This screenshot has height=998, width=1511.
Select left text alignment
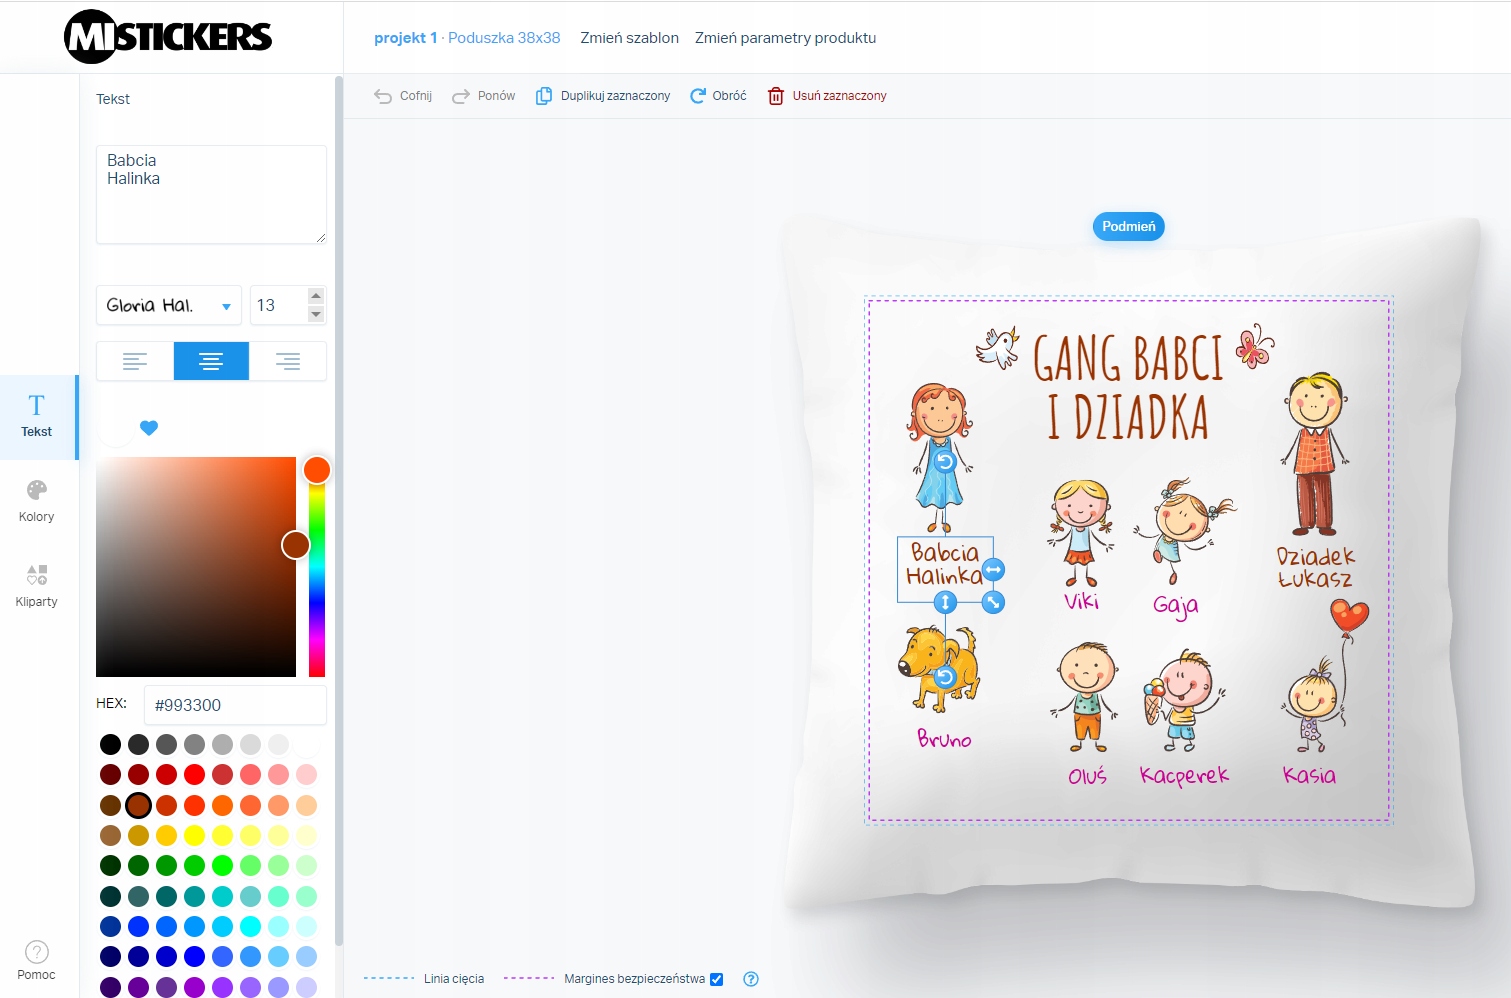(135, 361)
